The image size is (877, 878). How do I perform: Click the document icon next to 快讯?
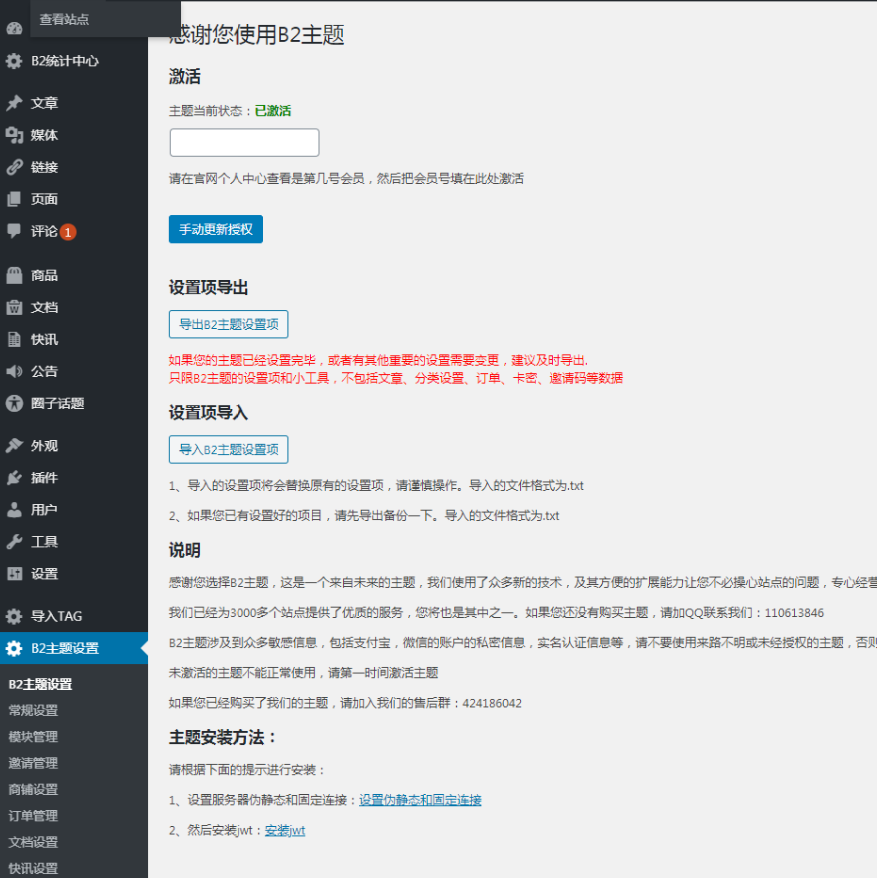(x=14, y=339)
